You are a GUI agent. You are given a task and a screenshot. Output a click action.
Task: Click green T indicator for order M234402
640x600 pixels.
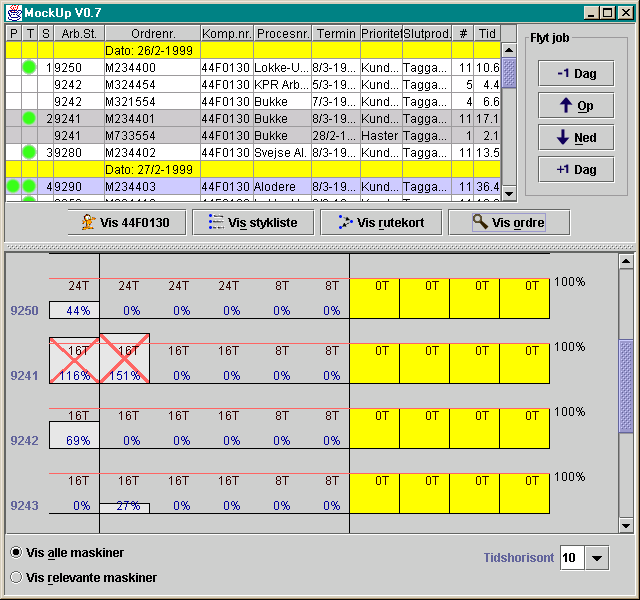point(29,152)
